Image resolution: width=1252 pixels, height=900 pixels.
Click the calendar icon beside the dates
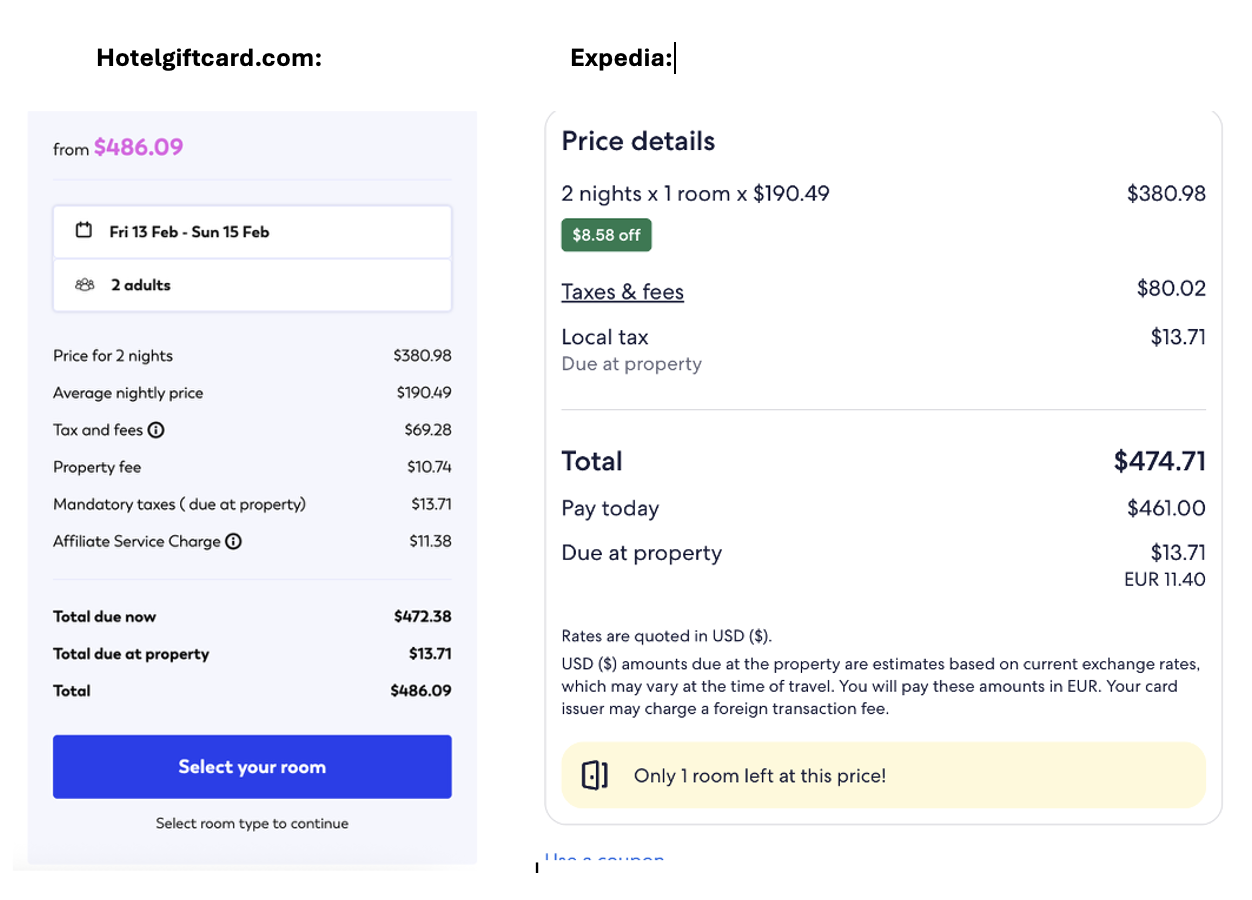click(x=84, y=231)
